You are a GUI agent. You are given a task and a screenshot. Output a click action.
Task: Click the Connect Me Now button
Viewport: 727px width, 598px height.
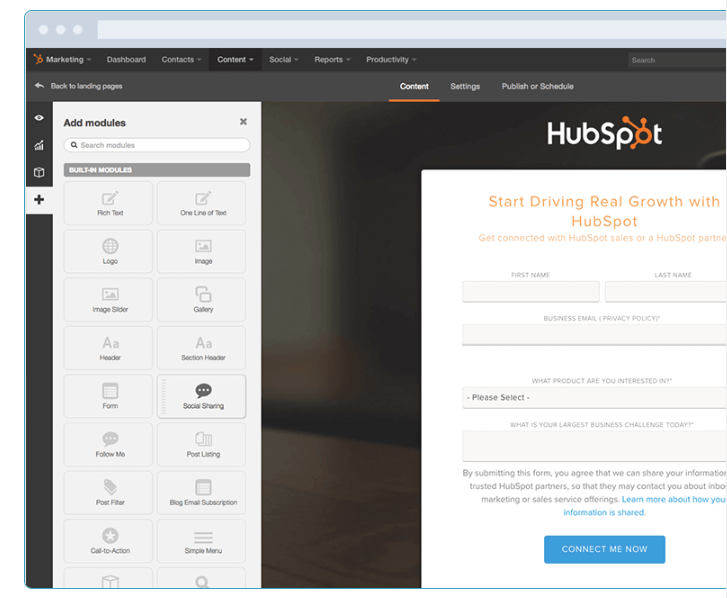tap(605, 549)
